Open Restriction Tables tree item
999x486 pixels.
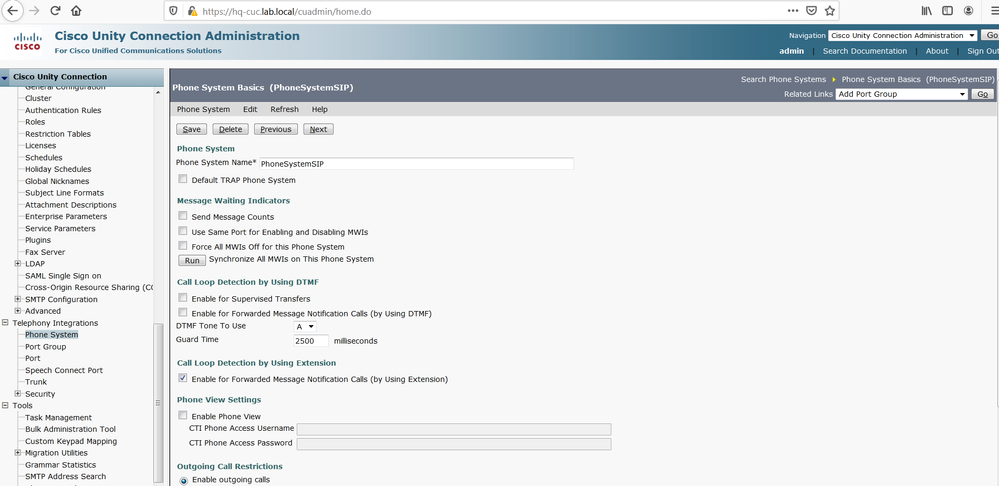click(57, 134)
